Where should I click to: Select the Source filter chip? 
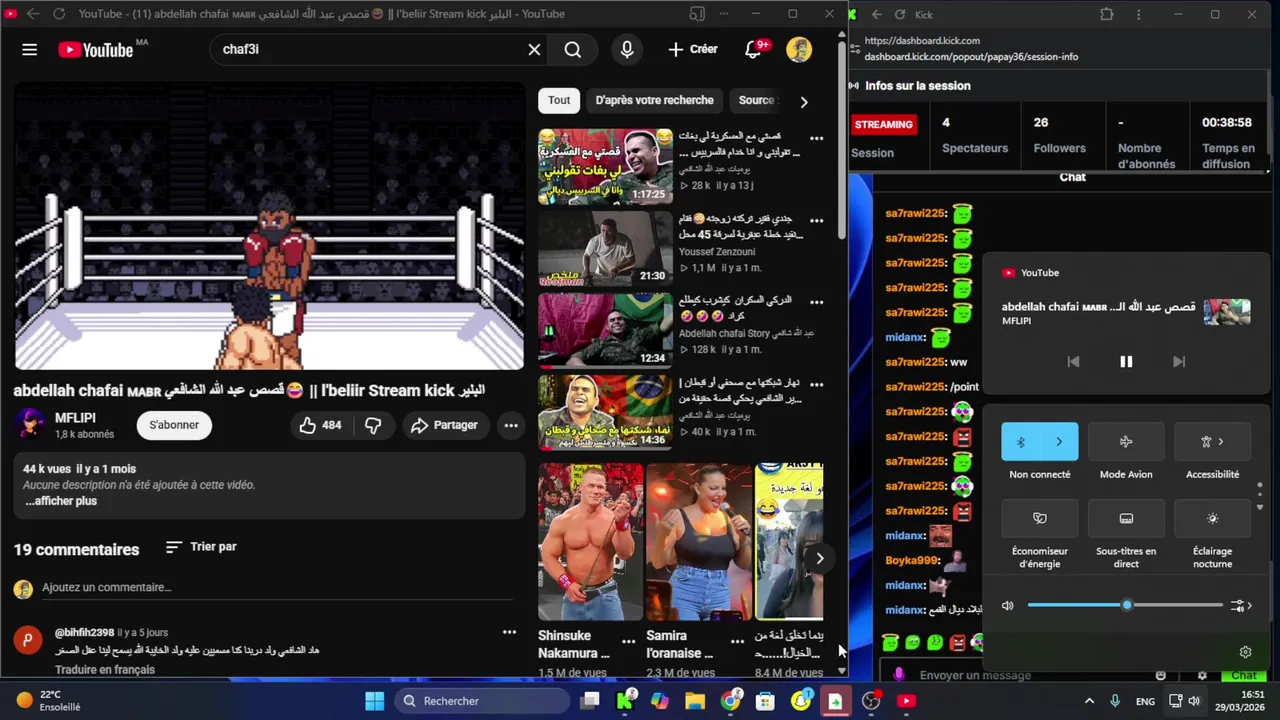click(x=756, y=100)
